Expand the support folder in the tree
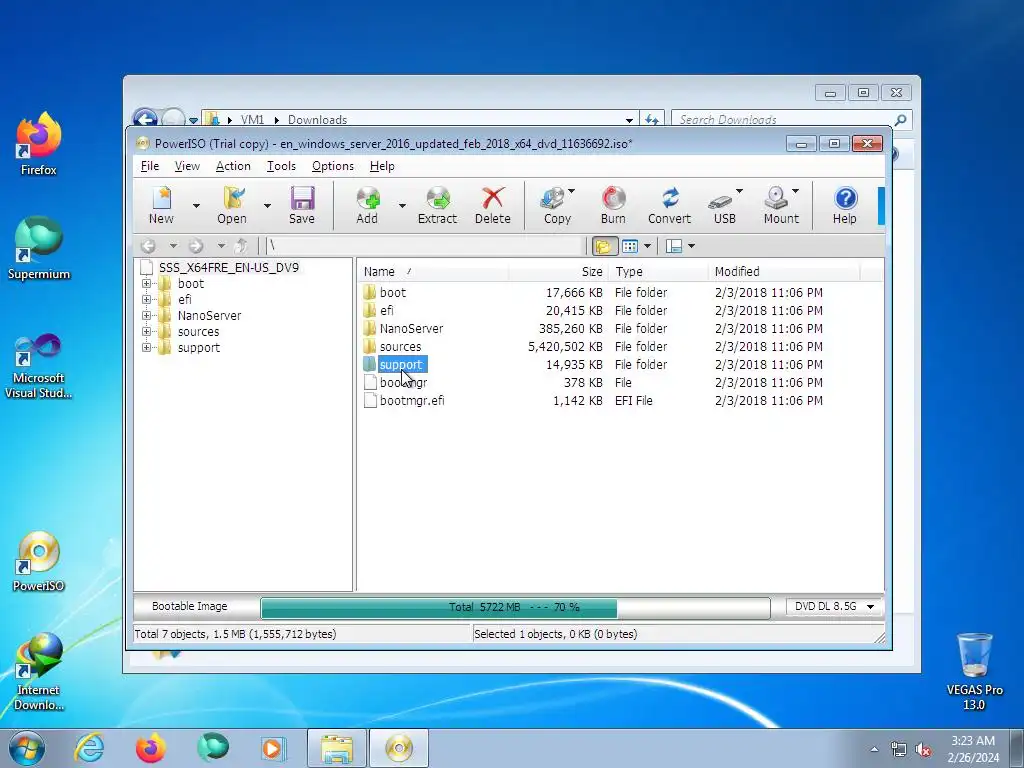The height and width of the screenshot is (768, 1024). point(146,347)
